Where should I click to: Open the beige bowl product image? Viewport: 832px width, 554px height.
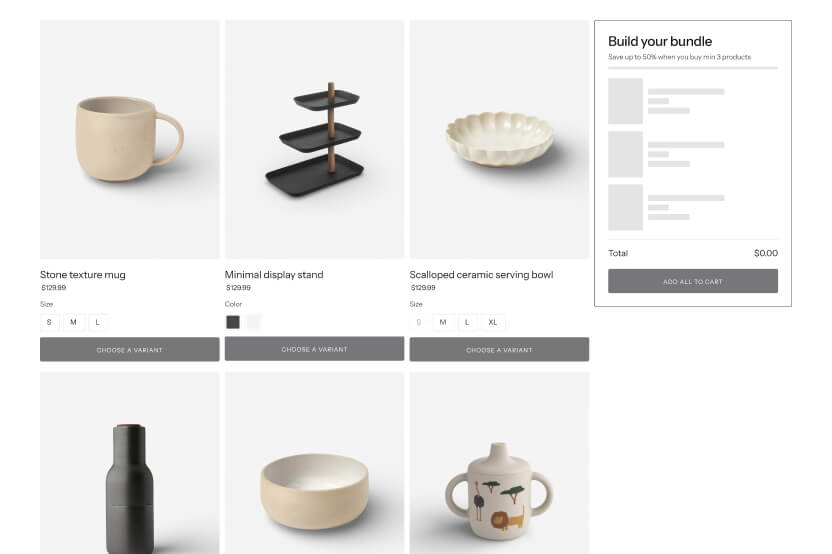click(x=314, y=463)
